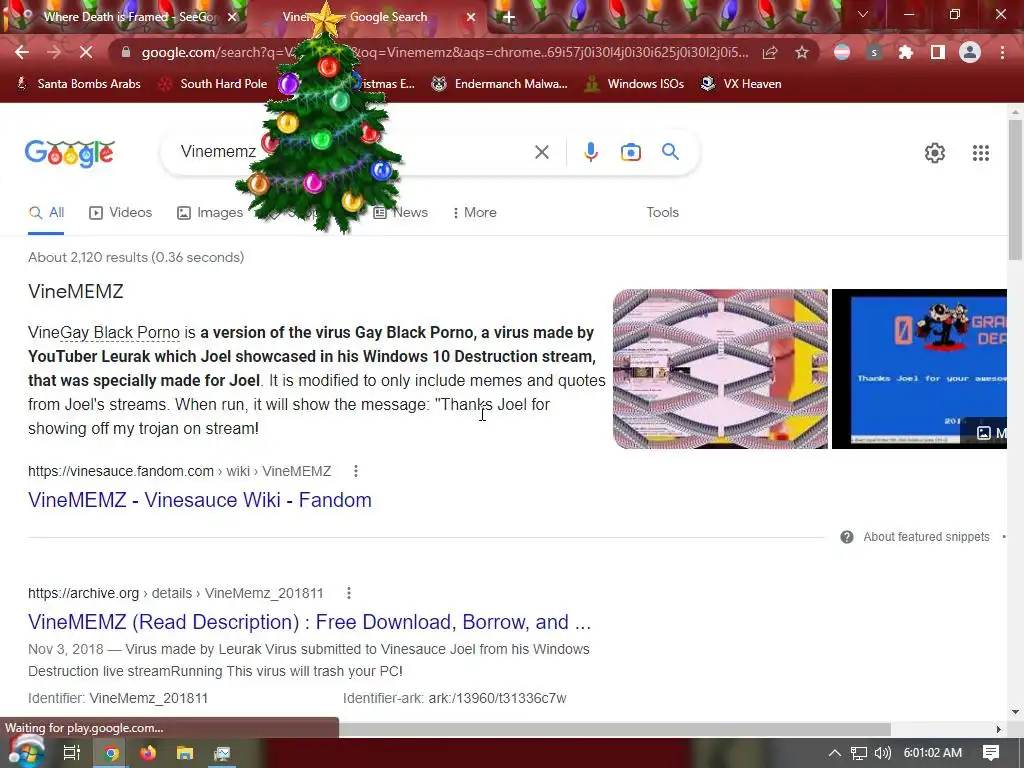Click the address bar URL

(444, 52)
